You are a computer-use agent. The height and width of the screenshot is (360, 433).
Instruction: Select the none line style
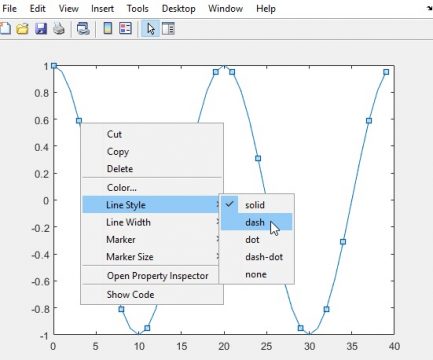pos(256,274)
